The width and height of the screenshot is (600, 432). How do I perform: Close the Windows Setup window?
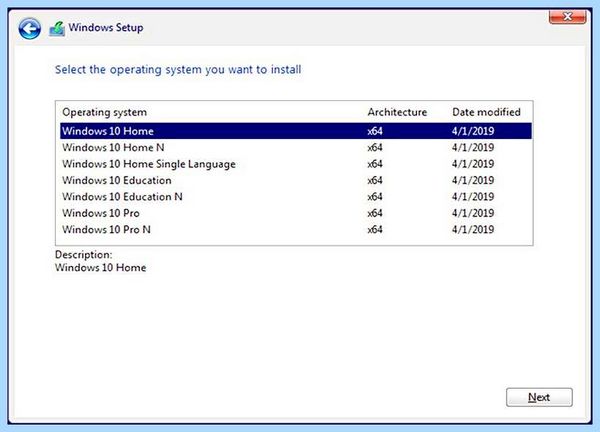[567, 17]
